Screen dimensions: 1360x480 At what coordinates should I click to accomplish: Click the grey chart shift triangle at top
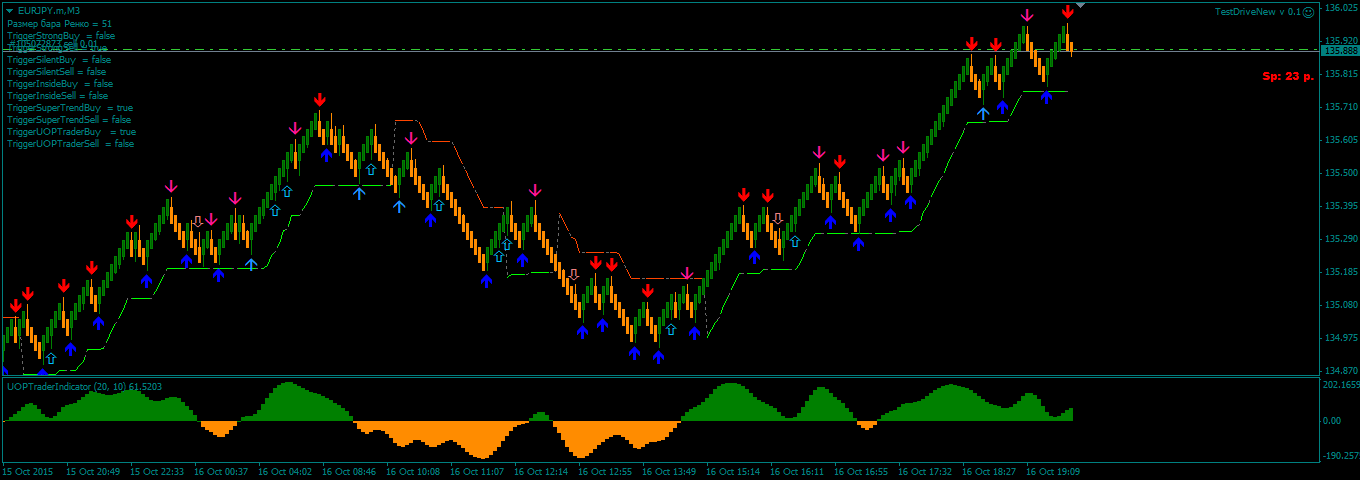(1080, 6)
